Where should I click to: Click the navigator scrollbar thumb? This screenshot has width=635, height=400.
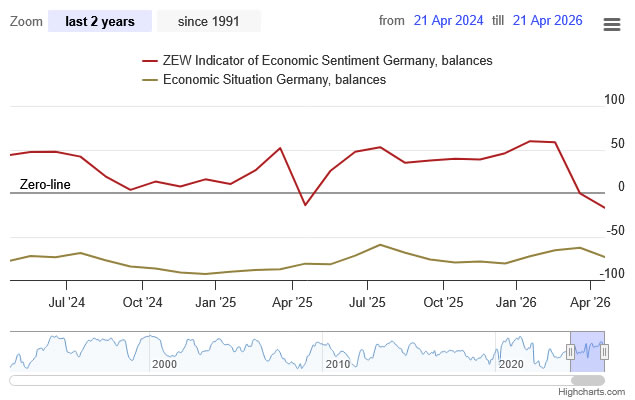tap(587, 380)
